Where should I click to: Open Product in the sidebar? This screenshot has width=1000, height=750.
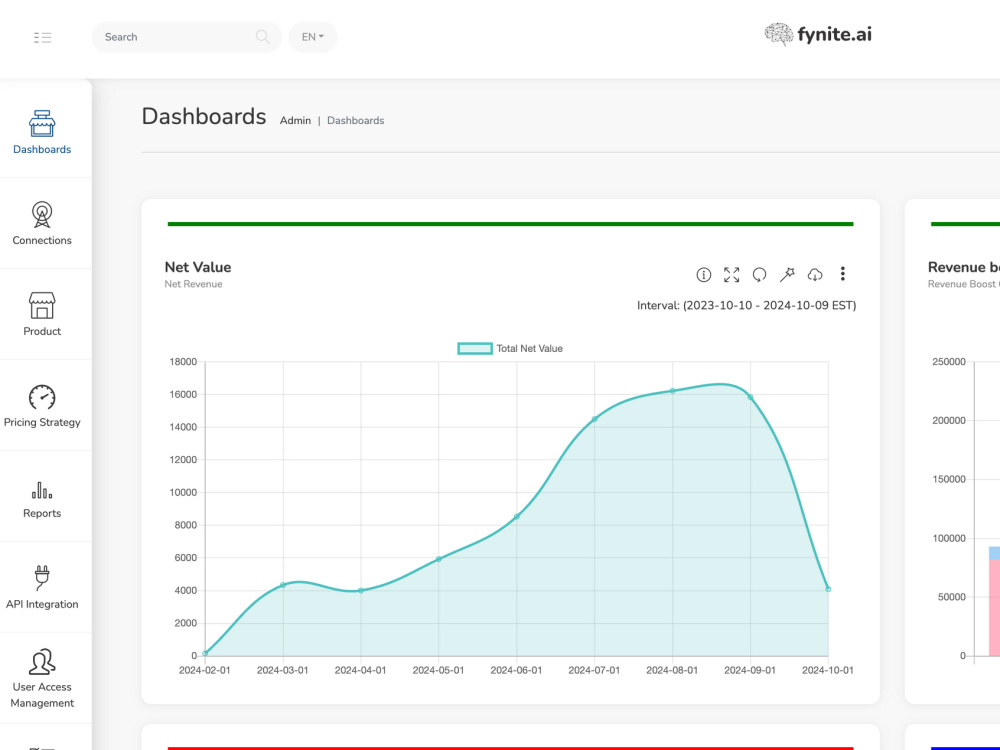[x=42, y=314]
